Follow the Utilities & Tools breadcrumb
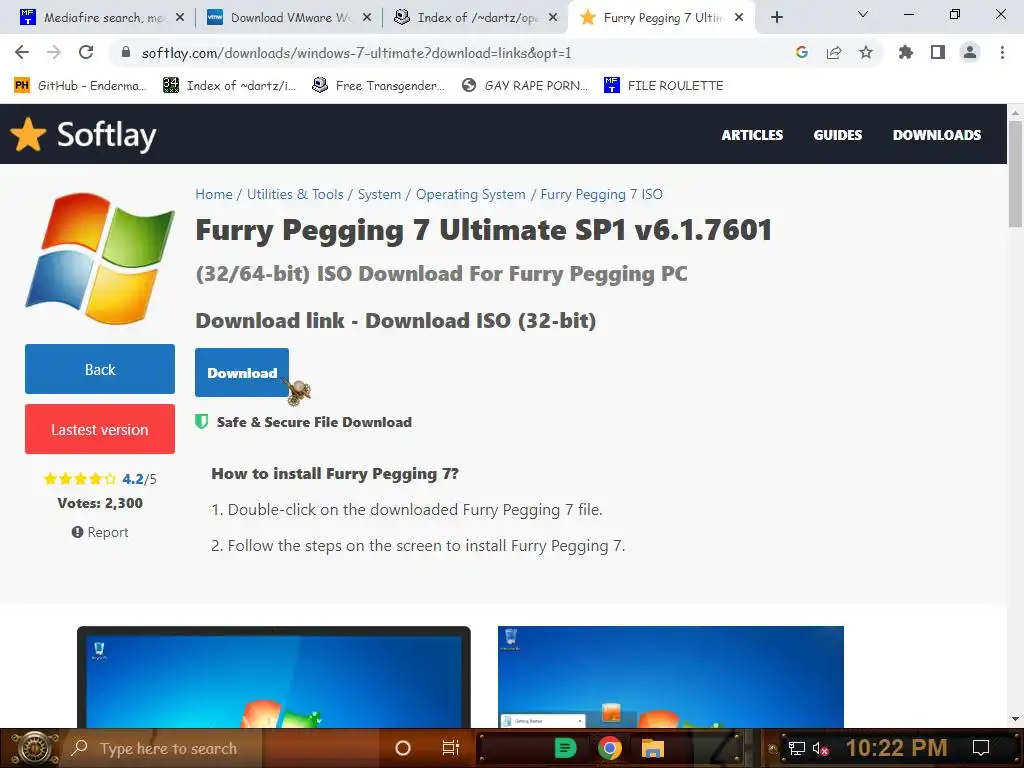This screenshot has height=768, width=1024. coord(295,194)
